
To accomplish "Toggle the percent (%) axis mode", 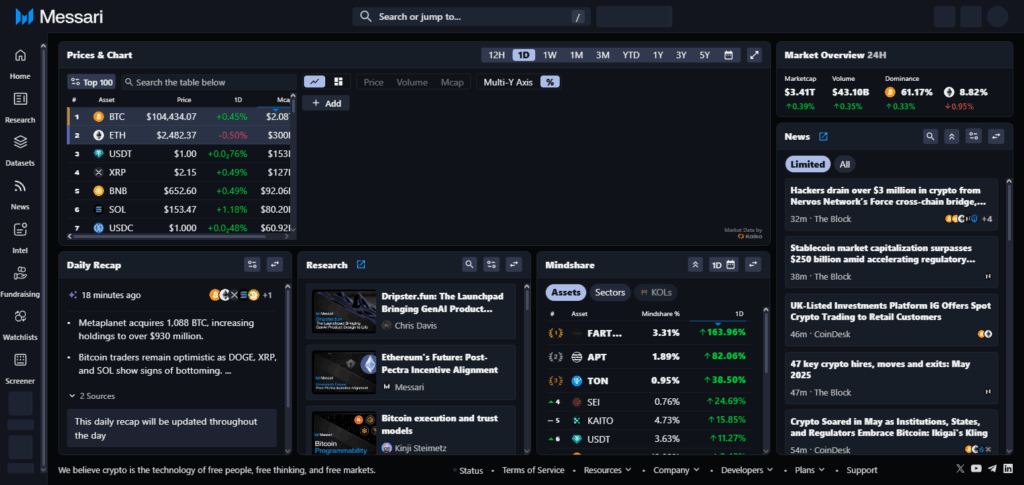I will [x=549, y=82].
